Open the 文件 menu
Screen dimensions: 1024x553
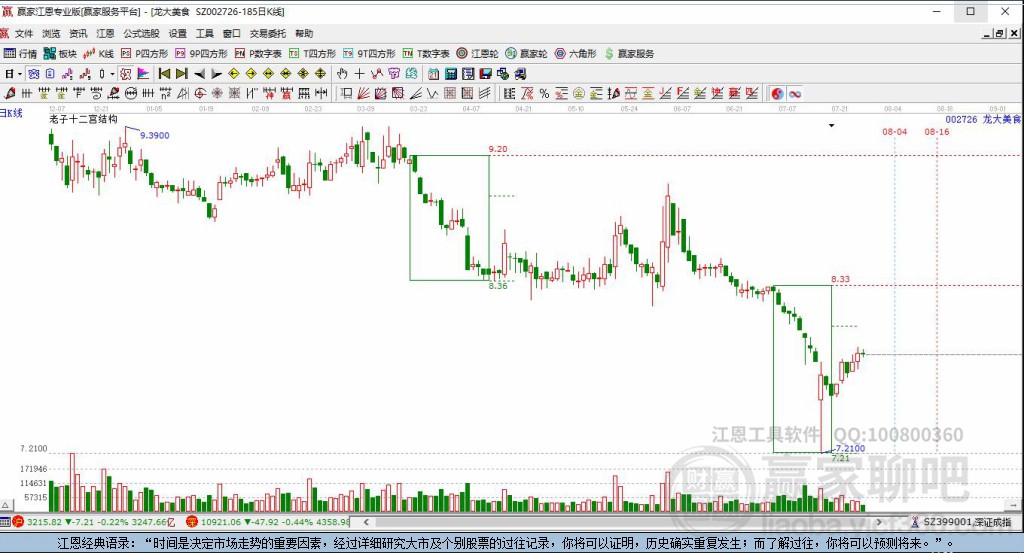24,33
